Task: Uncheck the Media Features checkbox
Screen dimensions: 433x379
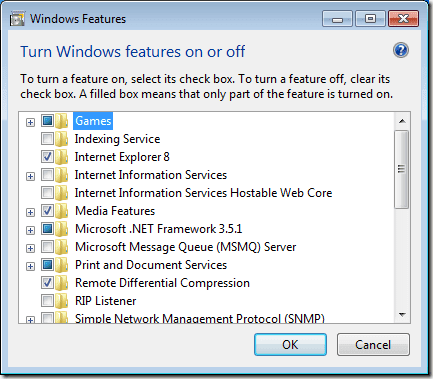Action: pyautogui.click(x=47, y=211)
